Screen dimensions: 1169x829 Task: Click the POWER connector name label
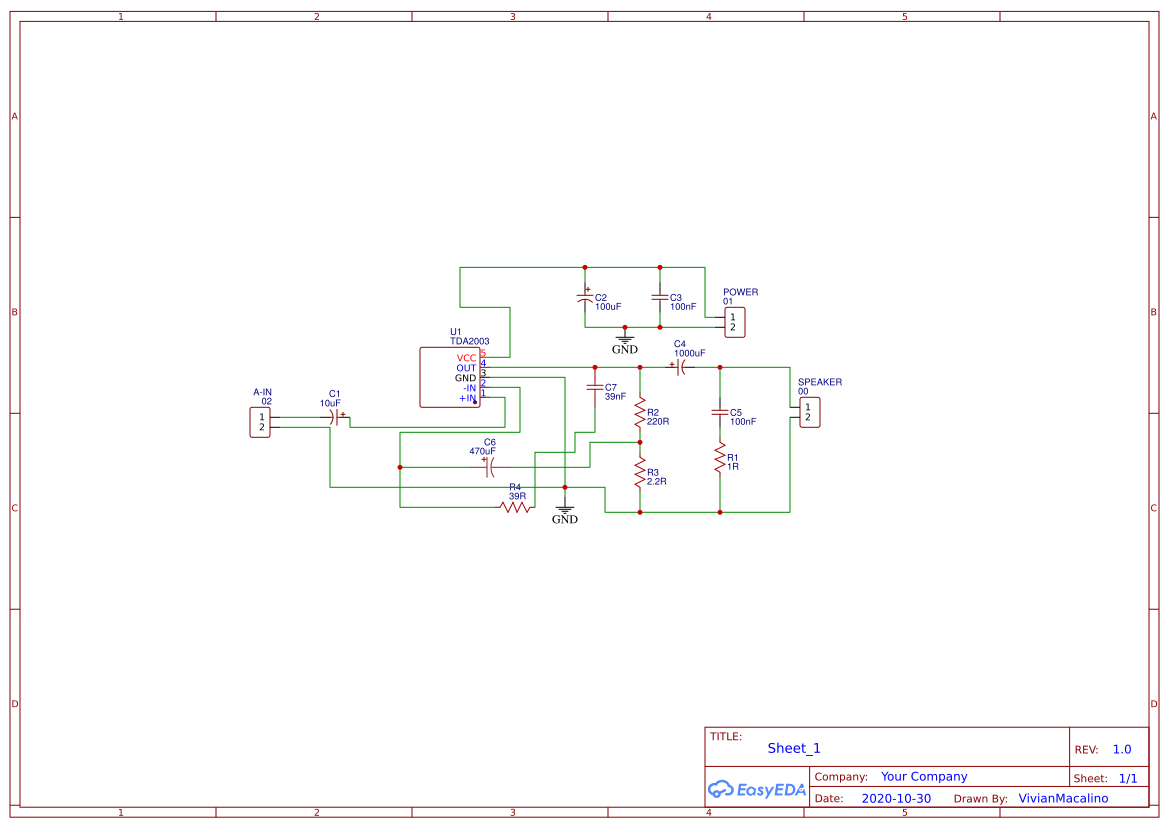[x=740, y=292]
